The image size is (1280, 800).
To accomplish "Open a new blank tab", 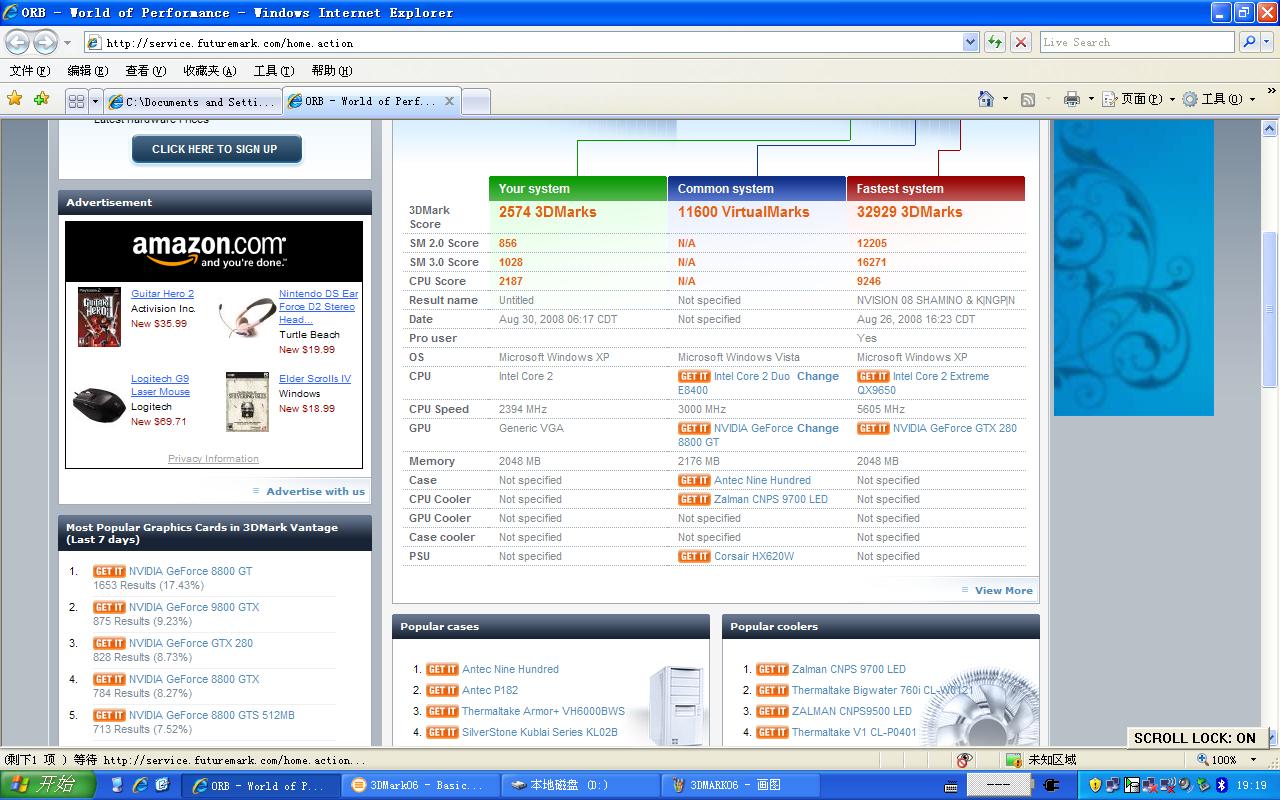I will pyautogui.click(x=476, y=101).
